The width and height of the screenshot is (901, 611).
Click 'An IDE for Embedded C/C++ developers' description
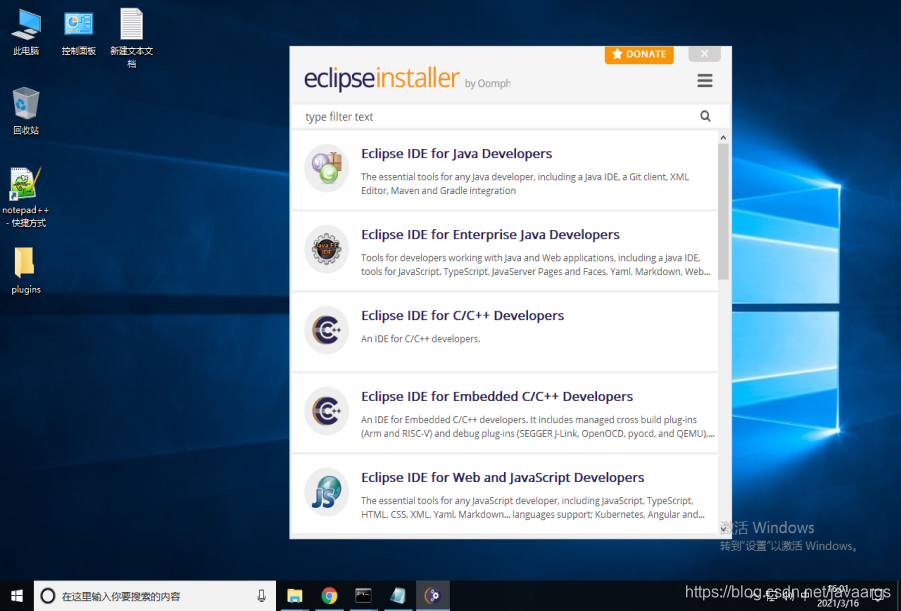tap(537, 426)
